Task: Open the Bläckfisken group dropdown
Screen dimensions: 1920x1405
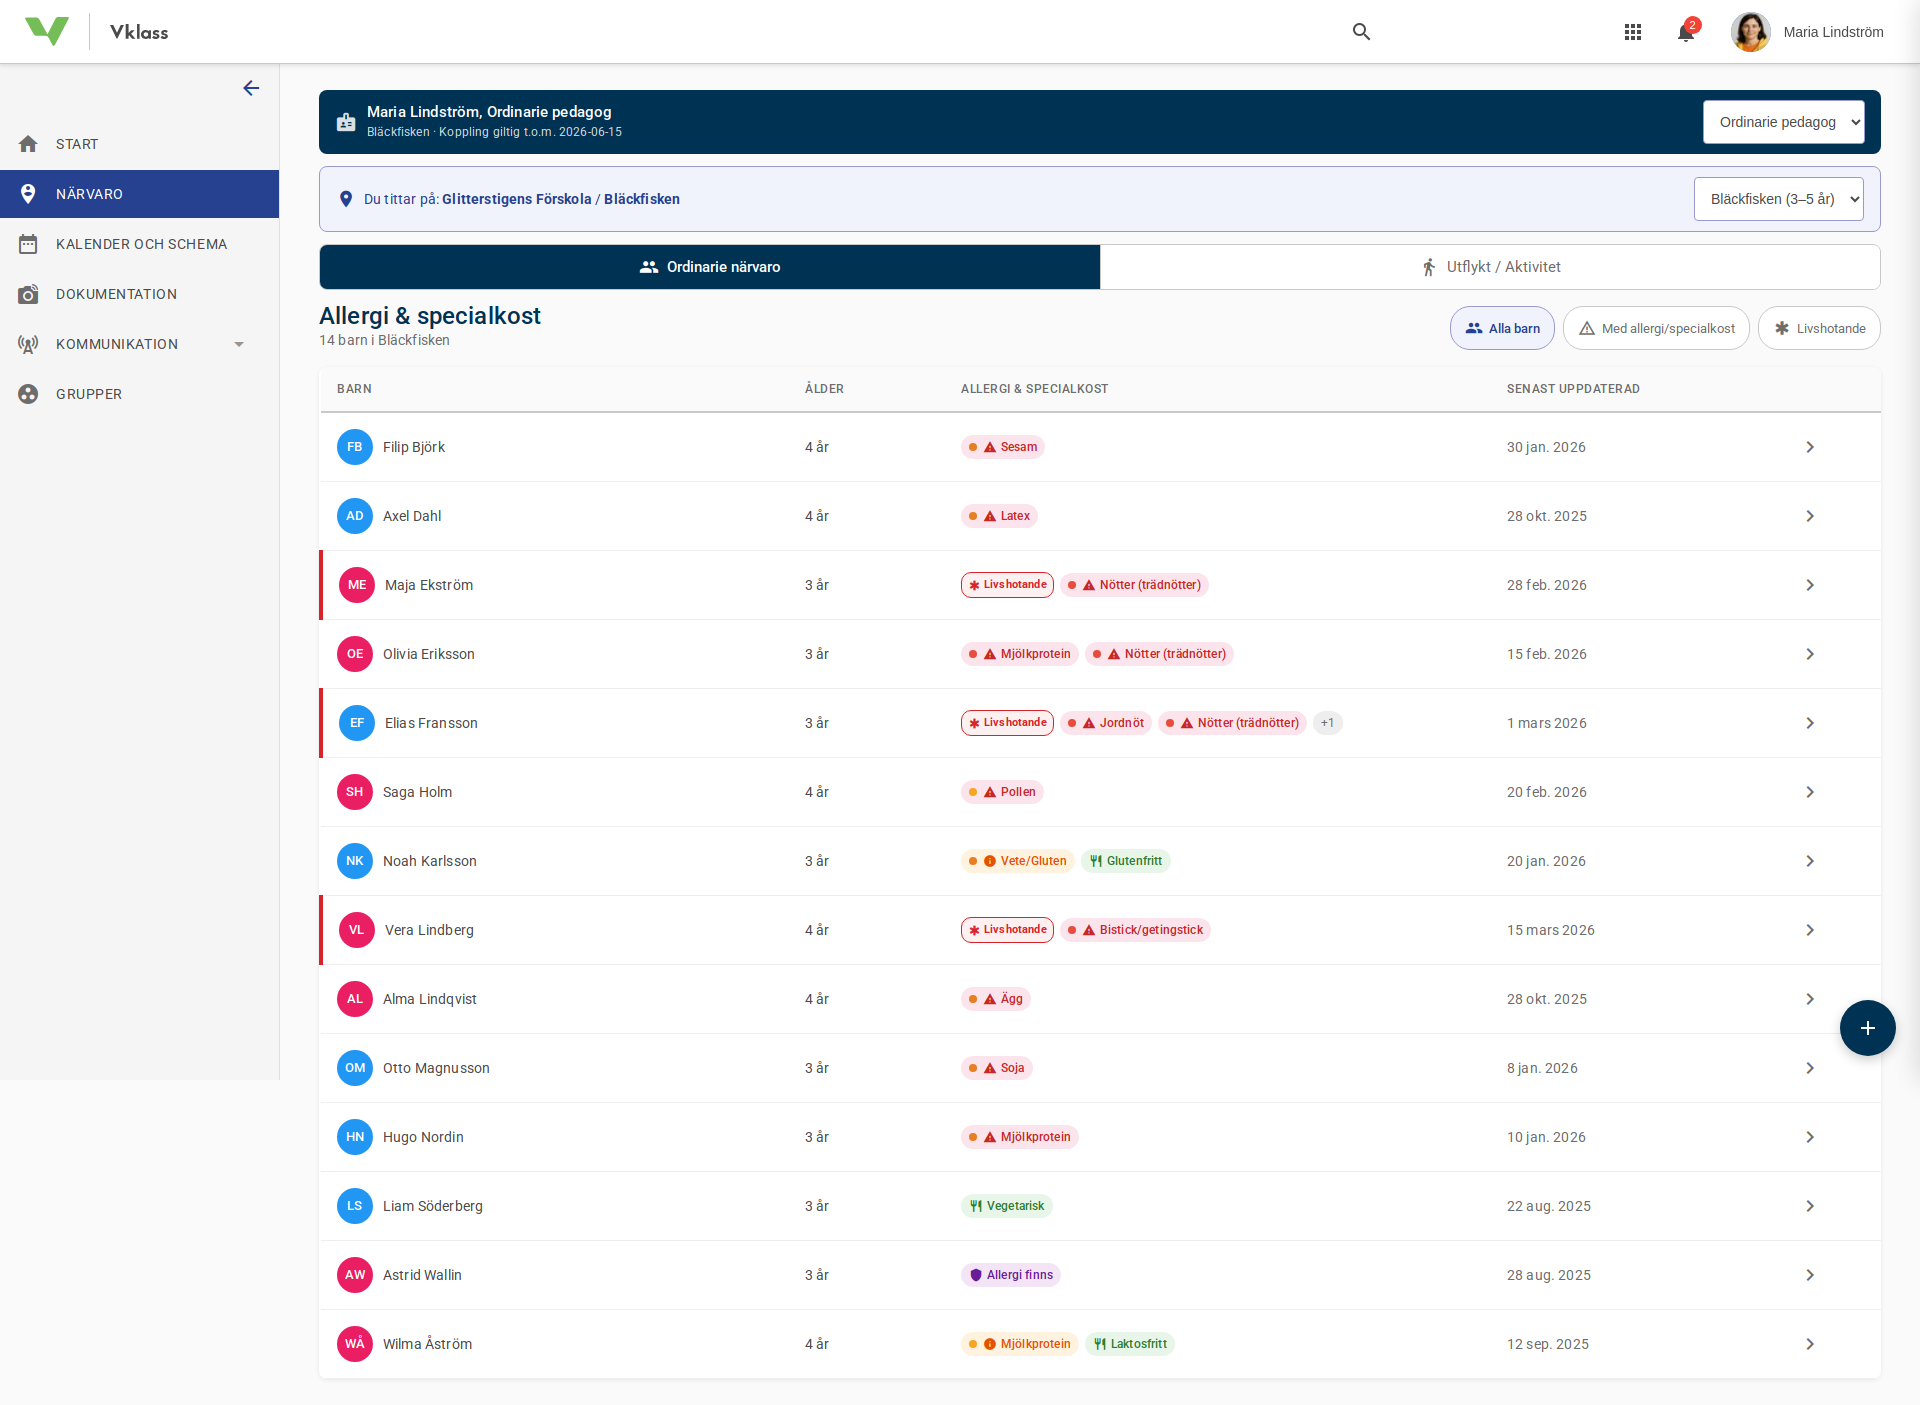Action: coord(1778,199)
